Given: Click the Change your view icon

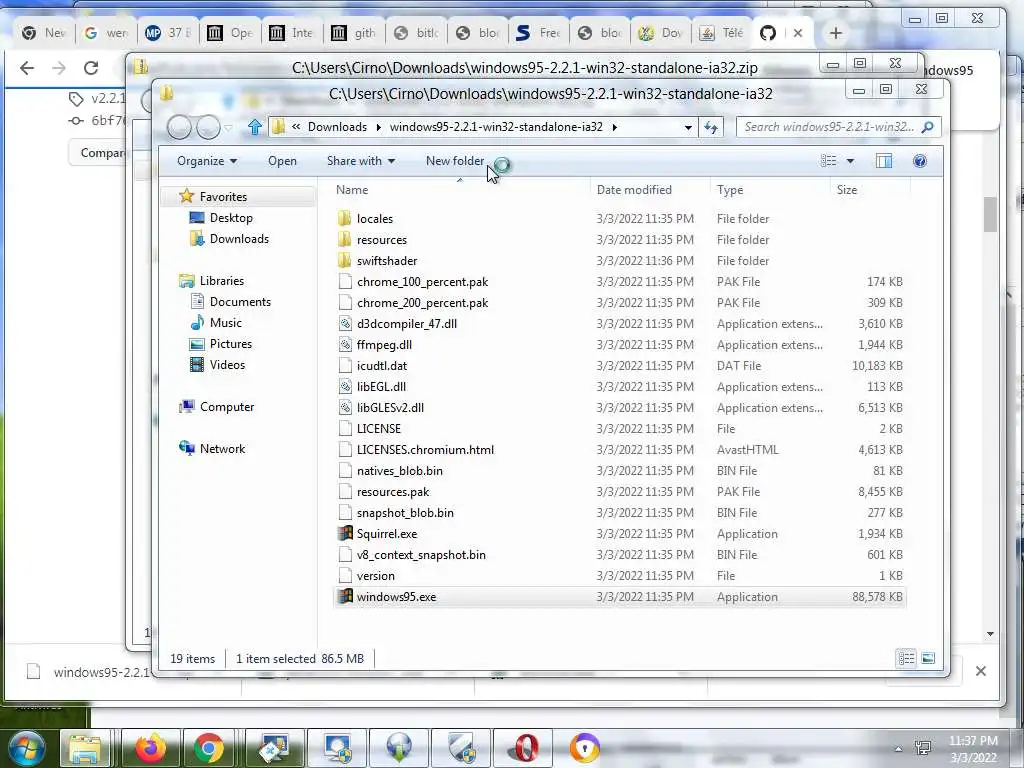Looking at the screenshot, I should coord(829,161).
